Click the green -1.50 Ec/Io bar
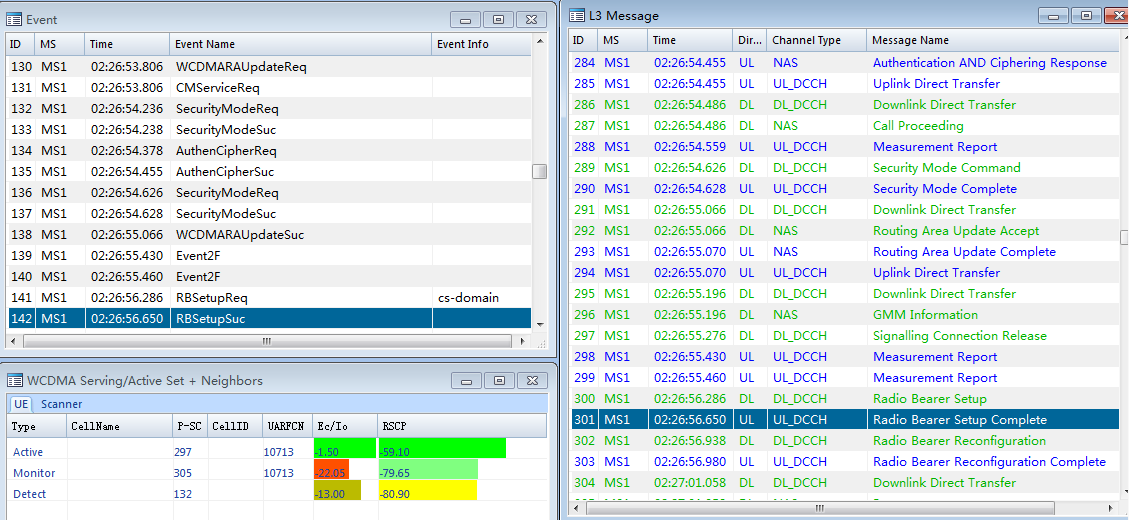Image resolution: width=1129 pixels, height=520 pixels. pyautogui.click(x=345, y=448)
